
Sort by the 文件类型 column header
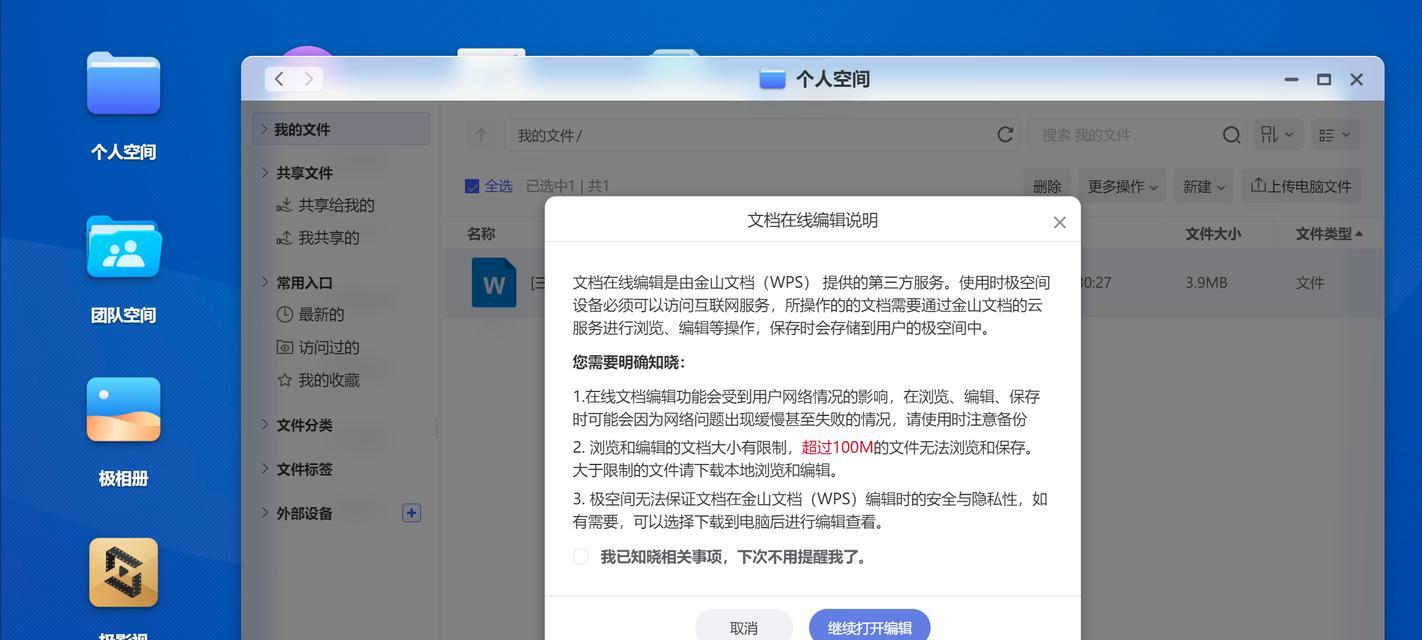1329,233
